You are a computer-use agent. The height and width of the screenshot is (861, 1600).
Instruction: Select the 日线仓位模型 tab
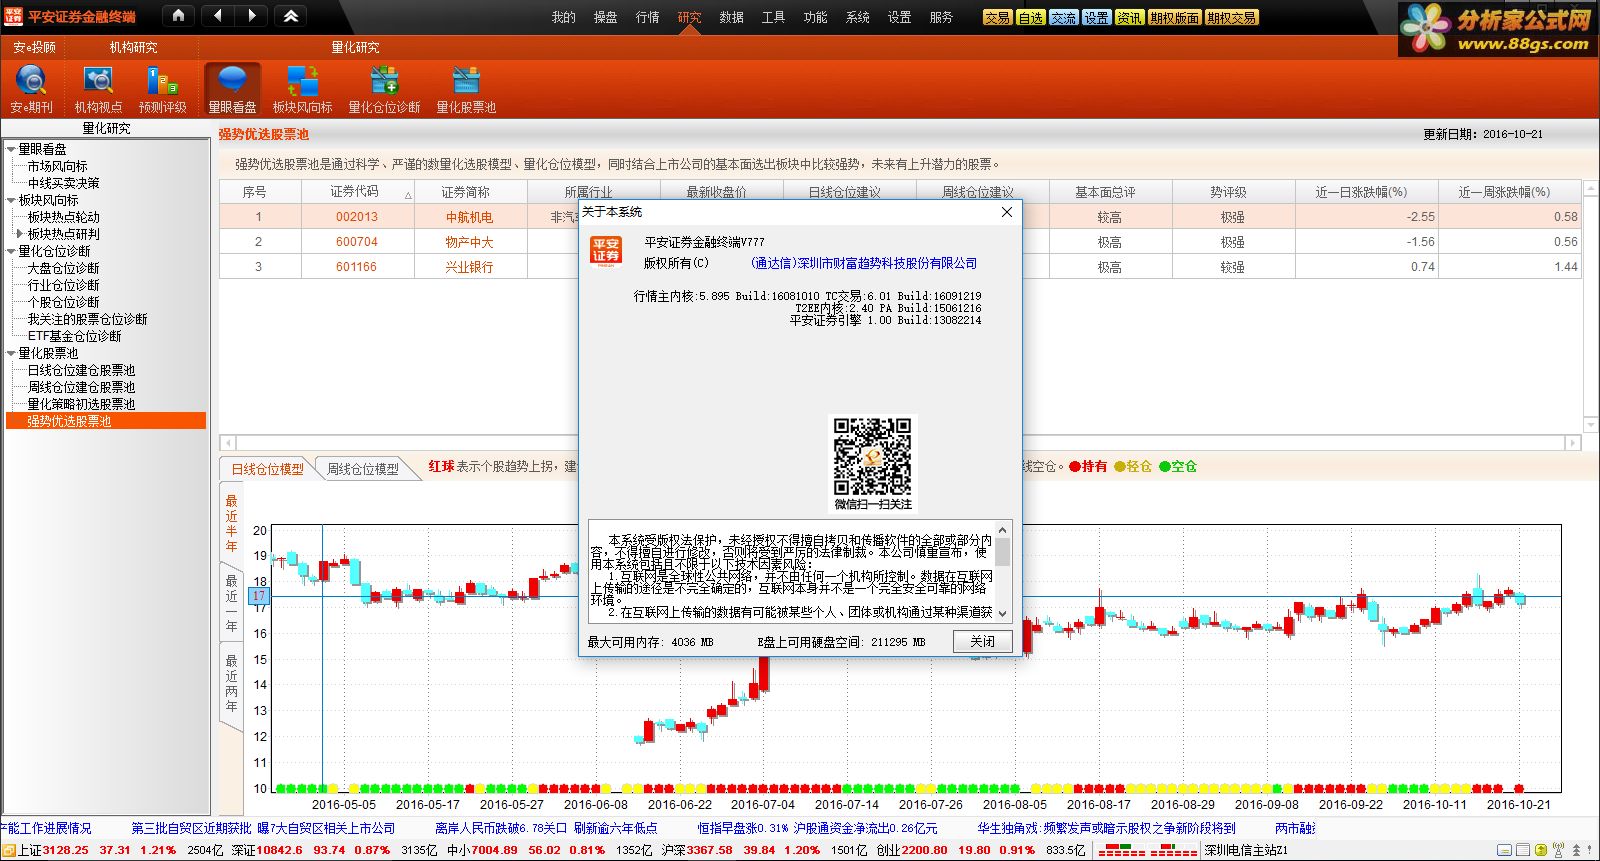click(268, 468)
